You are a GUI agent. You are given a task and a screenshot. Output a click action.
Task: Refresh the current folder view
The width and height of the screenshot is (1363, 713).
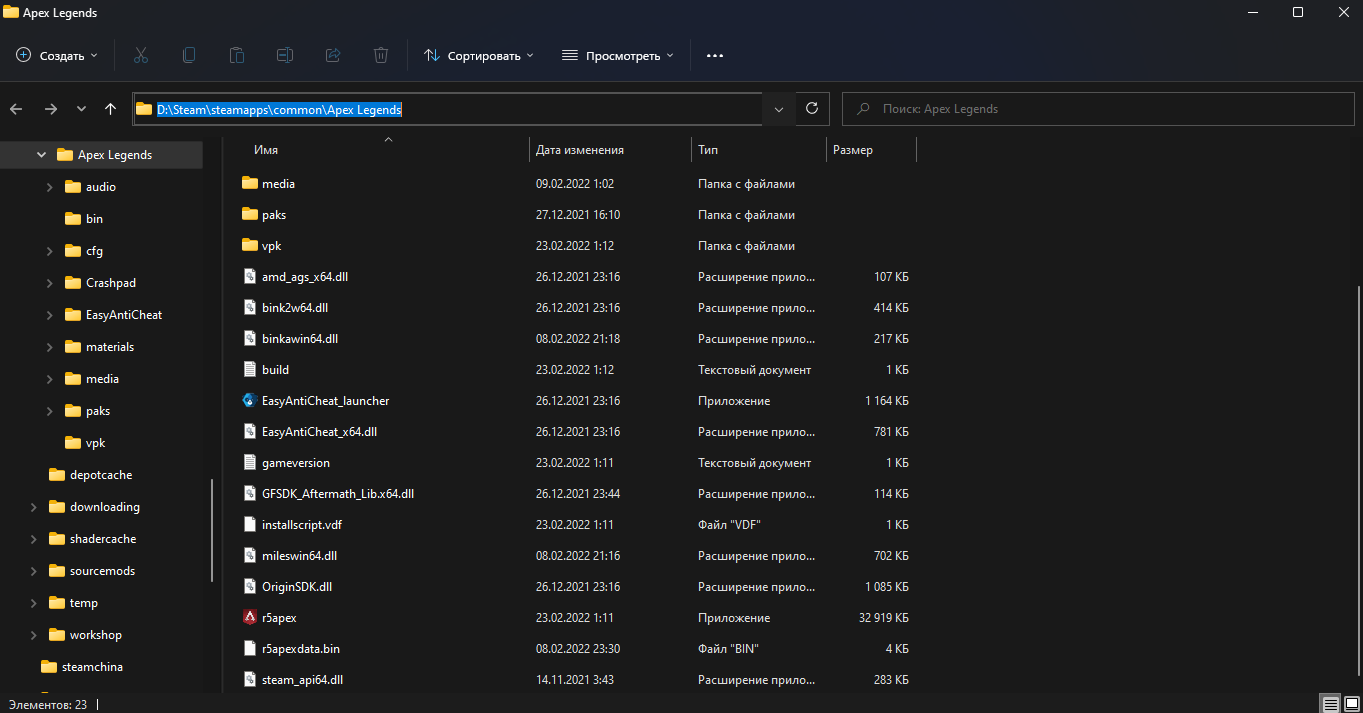click(812, 109)
